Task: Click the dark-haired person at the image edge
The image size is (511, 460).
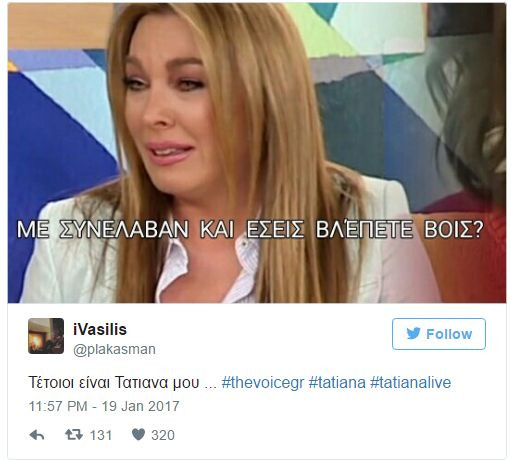Action: pyautogui.click(x=470, y=133)
